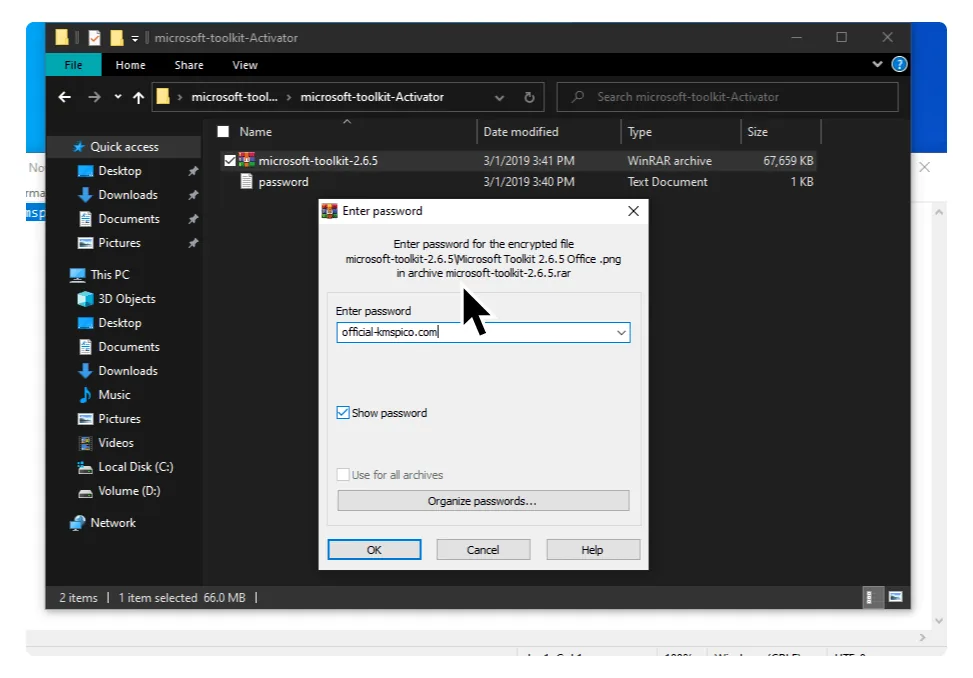The width and height of the screenshot is (973, 678).
Task: Click the password file name
Action: coord(283,182)
